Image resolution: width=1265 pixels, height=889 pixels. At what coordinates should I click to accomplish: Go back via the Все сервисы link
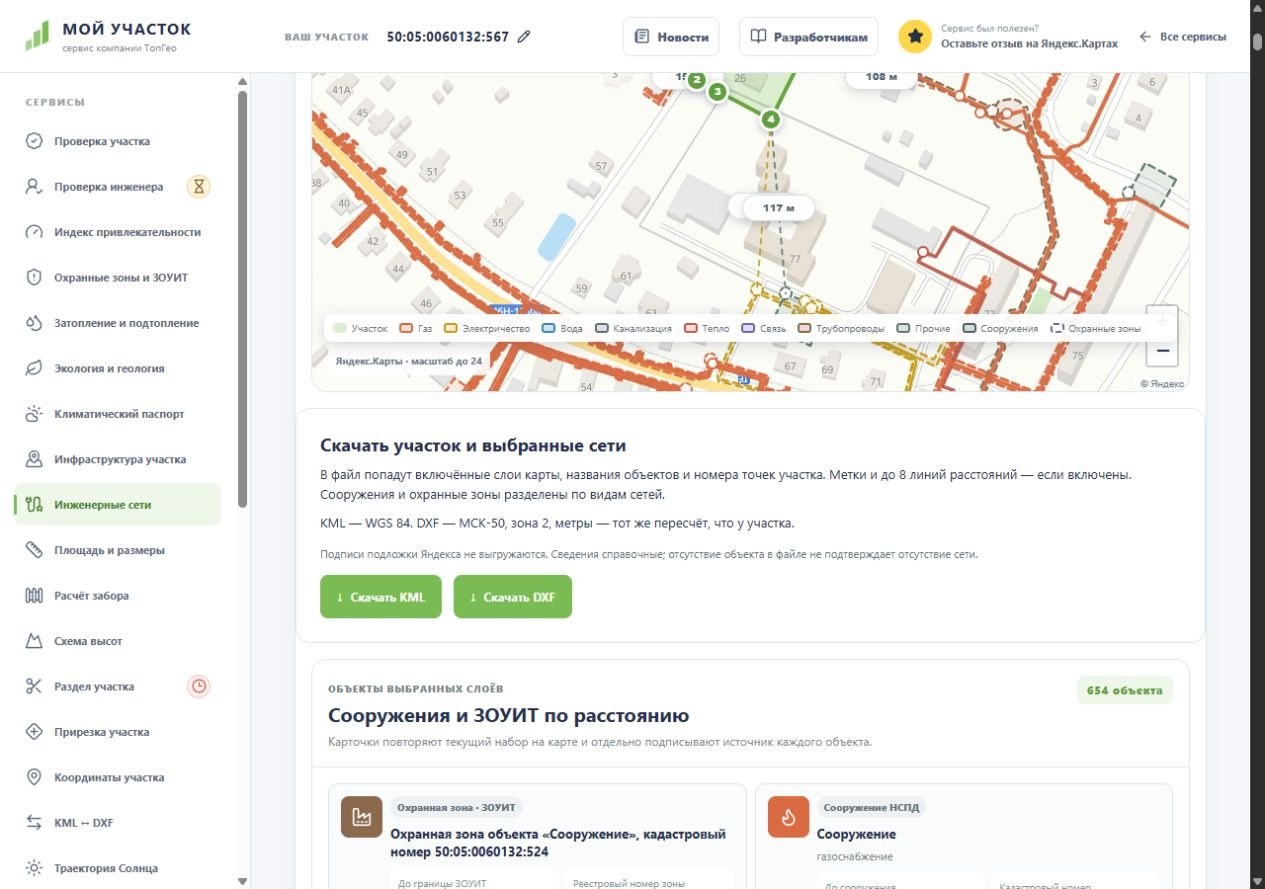coord(1183,37)
